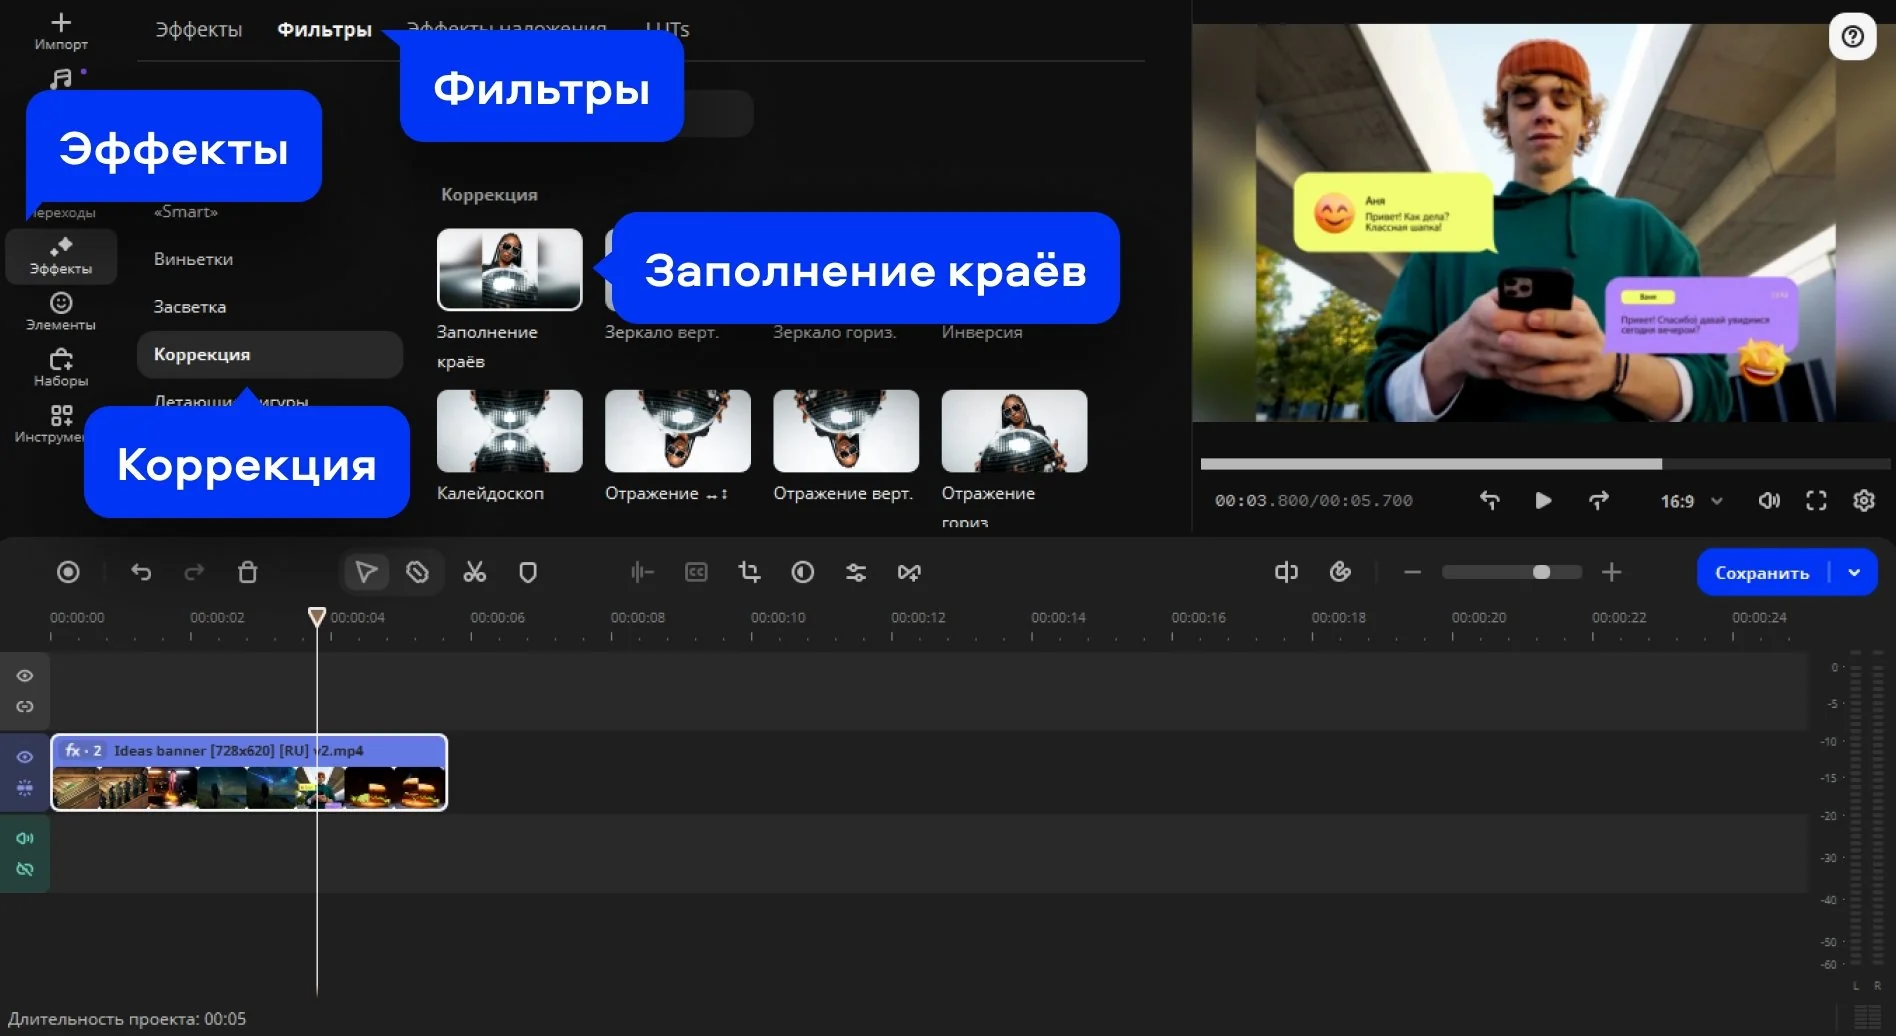Click the scissors split clip icon
Viewport: 1896px width, 1036px height.
[474, 572]
